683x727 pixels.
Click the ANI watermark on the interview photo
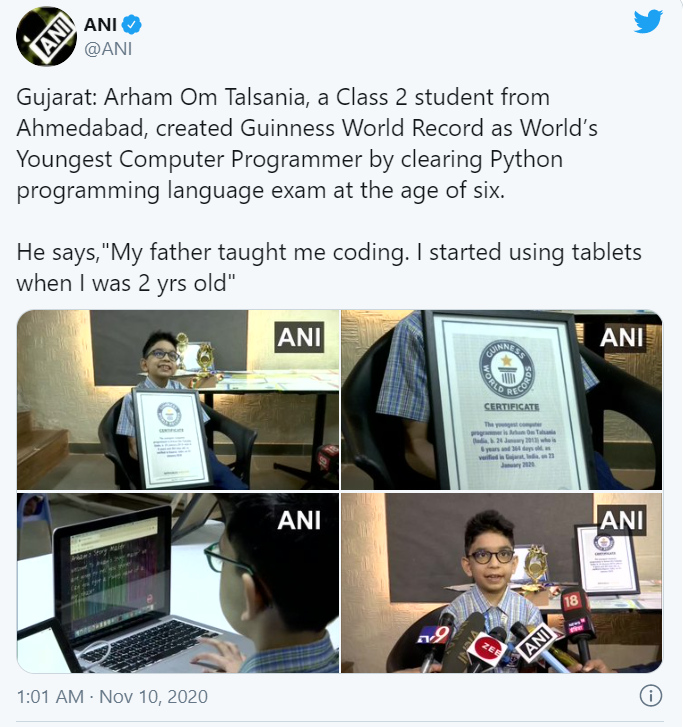pos(621,520)
